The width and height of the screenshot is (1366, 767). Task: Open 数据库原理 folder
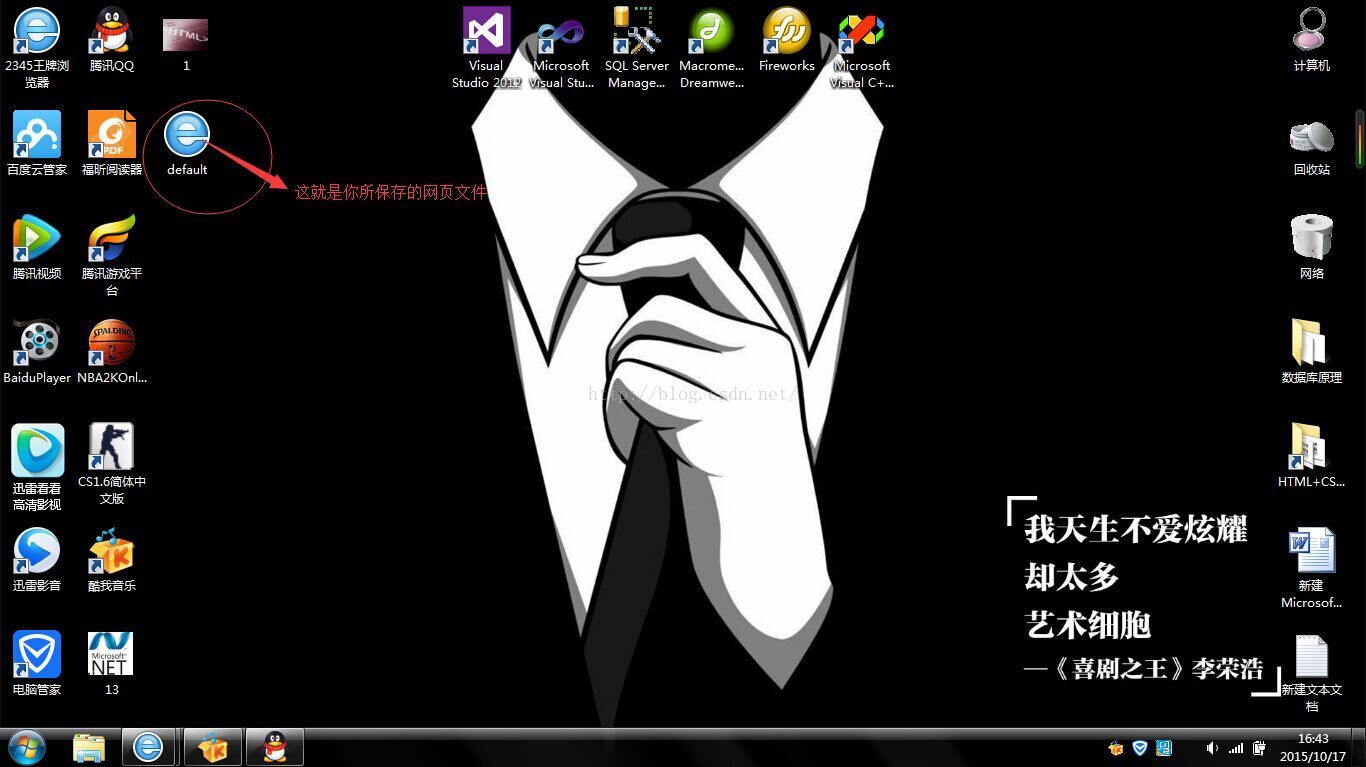[1311, 352]
